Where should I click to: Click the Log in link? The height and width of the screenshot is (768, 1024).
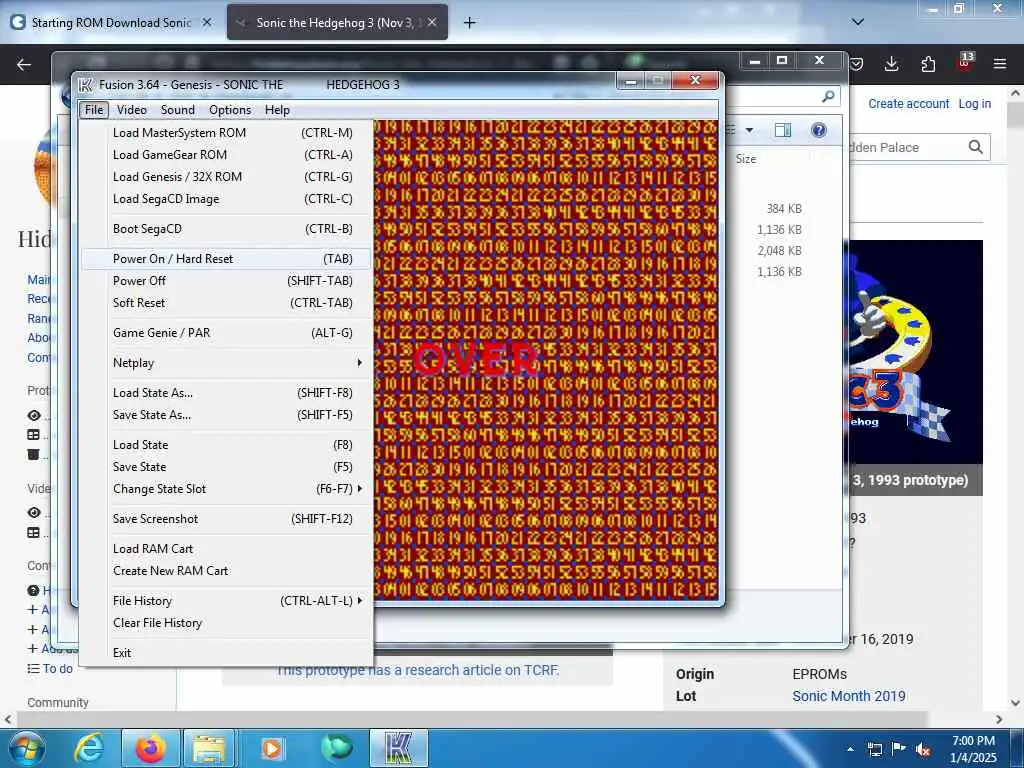pos(974,104)
